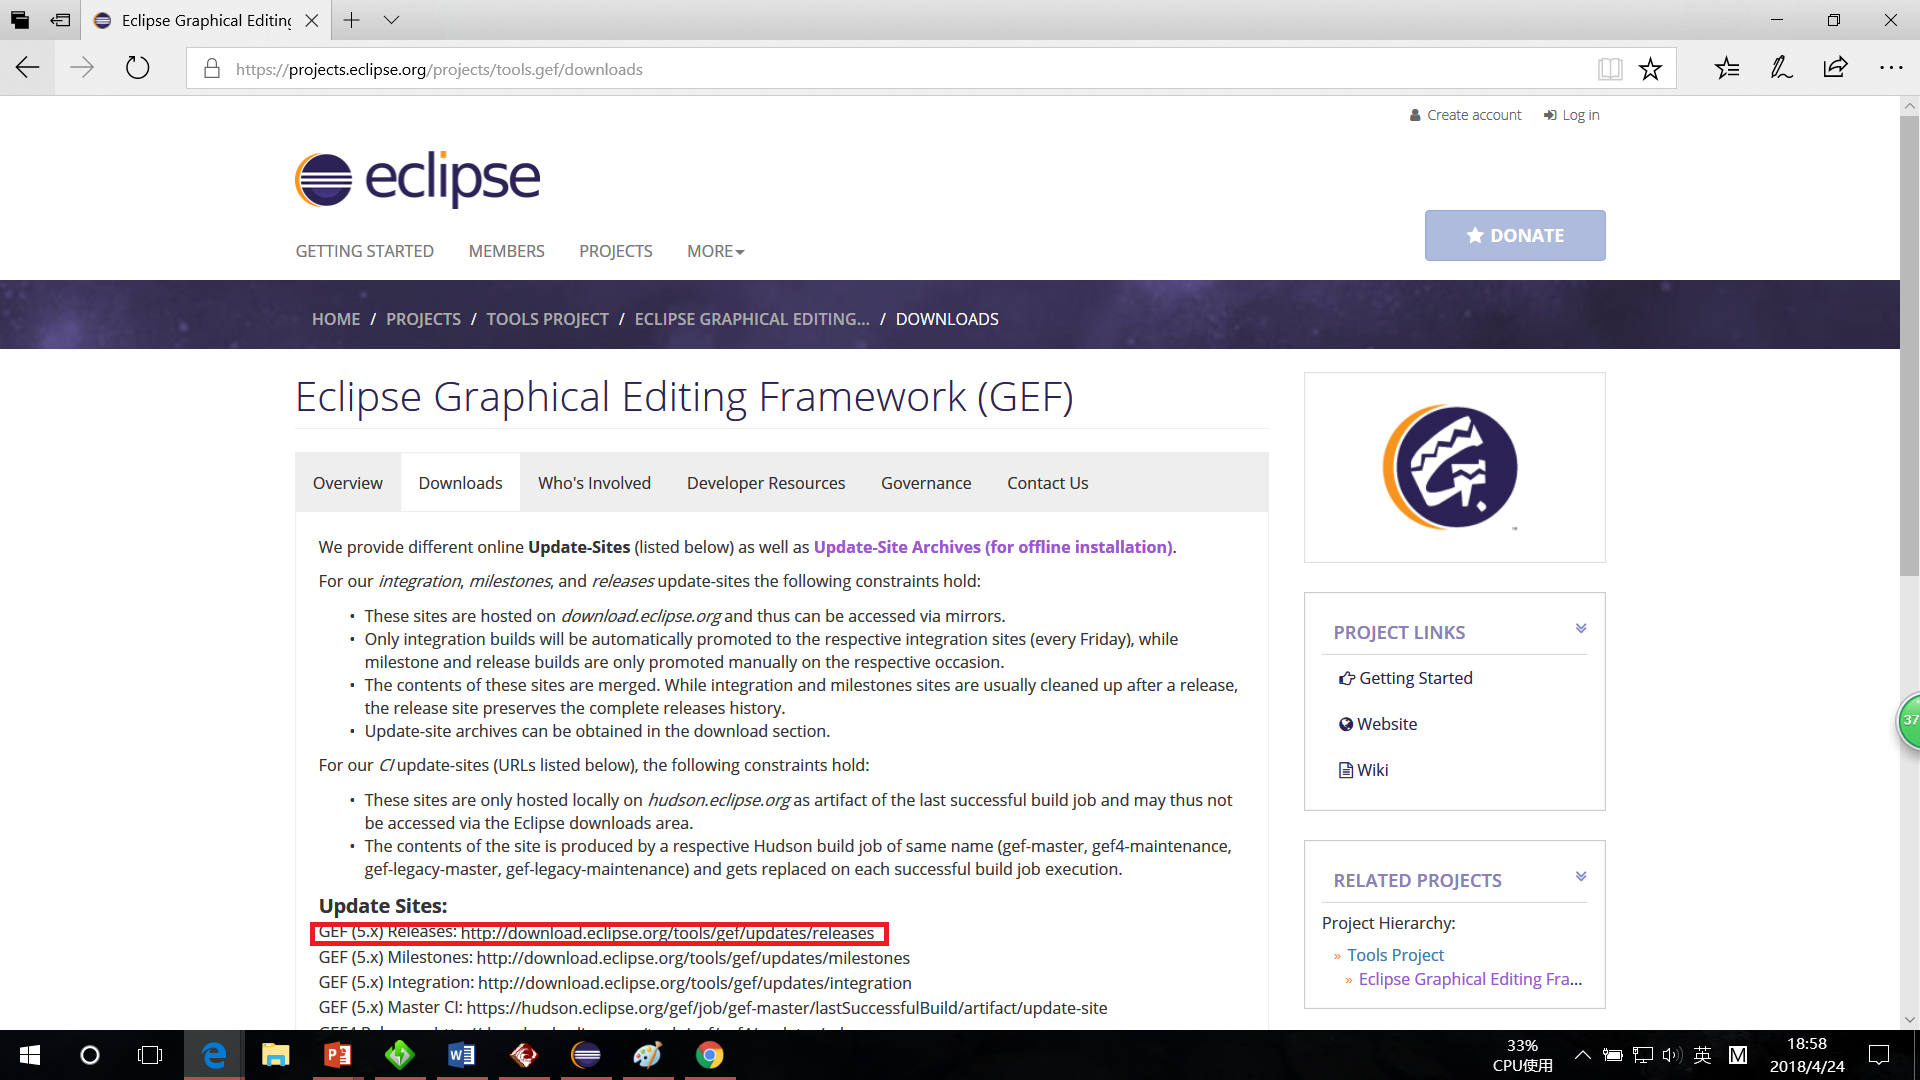The height and width of the screenshot is (1080, 1920).
Task: Click Create account link
Action: pyautogui.click(x=1466, y=115)
